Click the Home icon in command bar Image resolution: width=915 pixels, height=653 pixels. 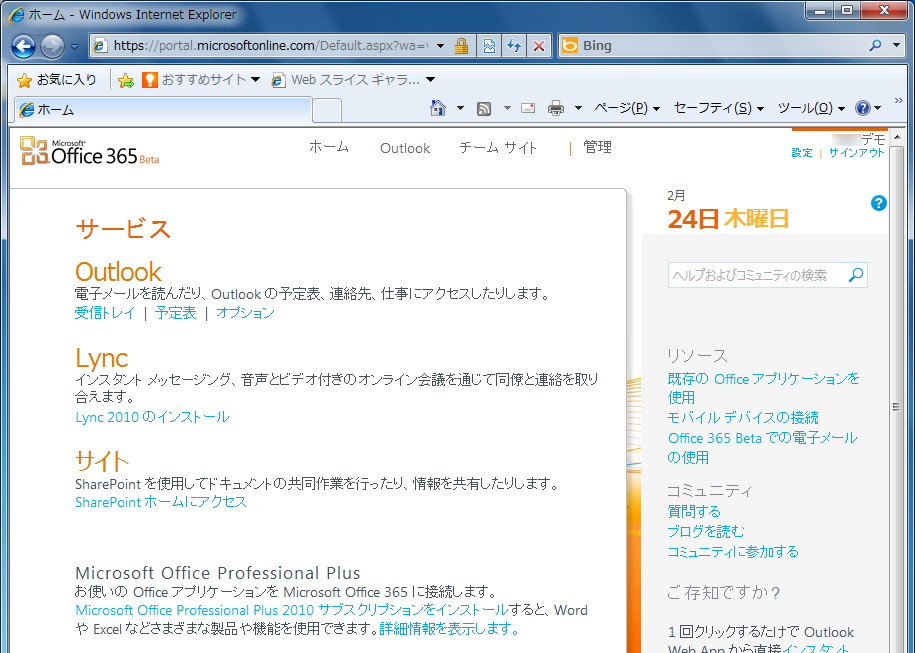pos(437,108)
